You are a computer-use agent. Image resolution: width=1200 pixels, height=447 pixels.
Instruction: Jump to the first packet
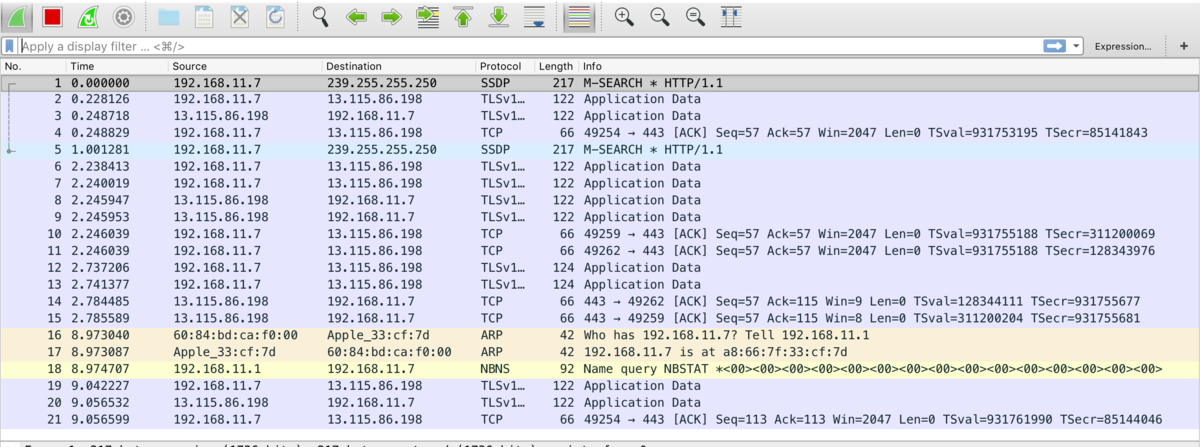coord(463,16)
